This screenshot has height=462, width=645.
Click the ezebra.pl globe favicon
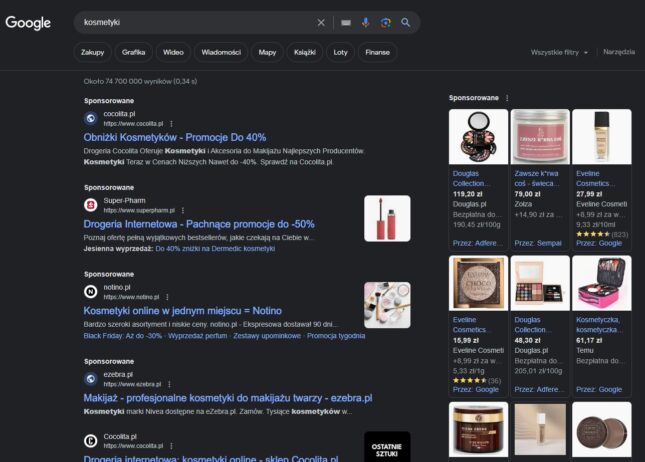(x=90, y=379)
